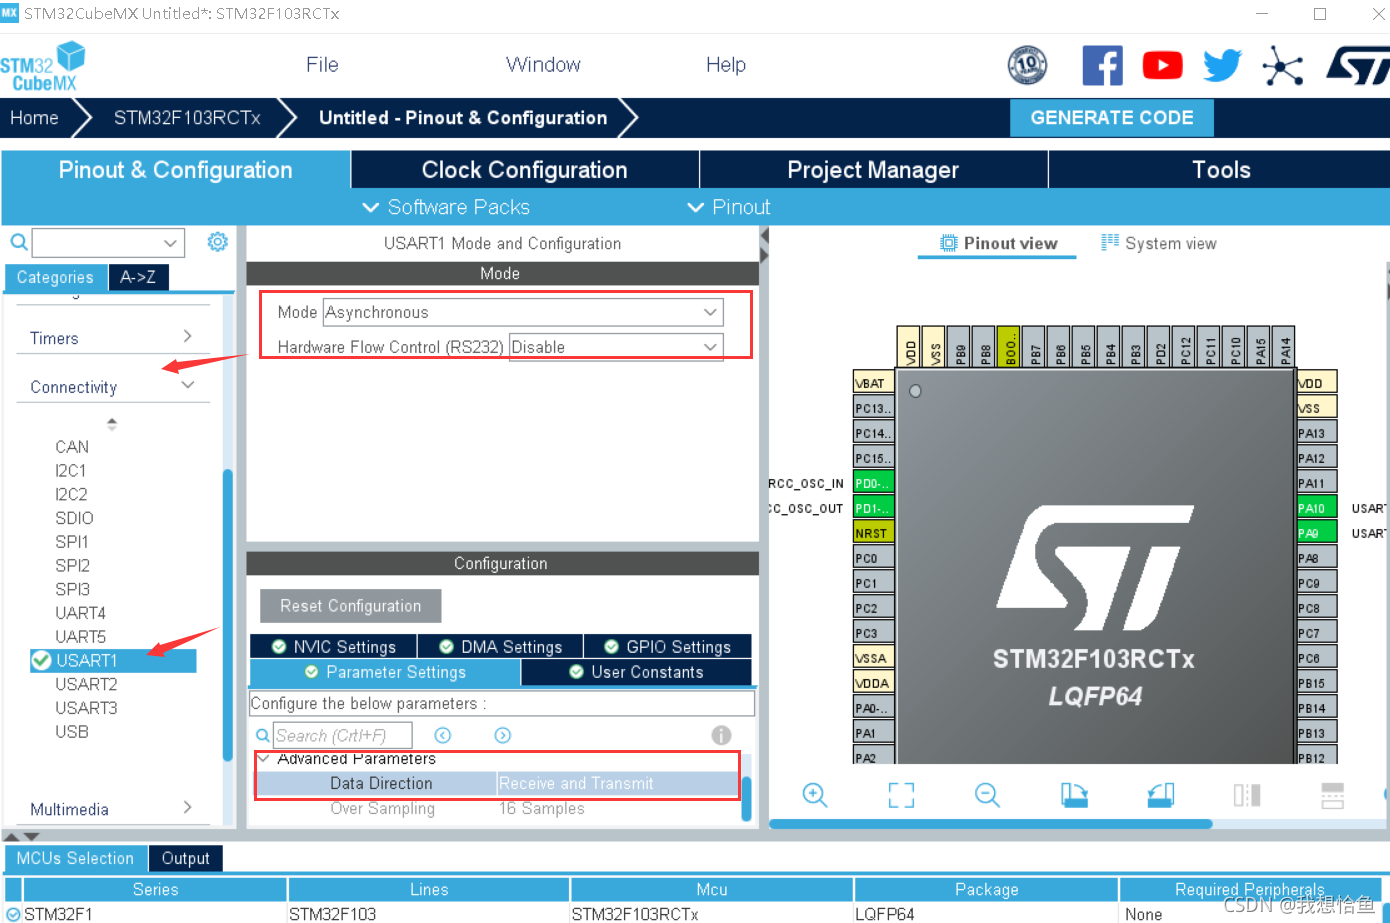Switch to the A->Z list tab
Screen dimensions: 1390x923
click(x=138, y=277)
